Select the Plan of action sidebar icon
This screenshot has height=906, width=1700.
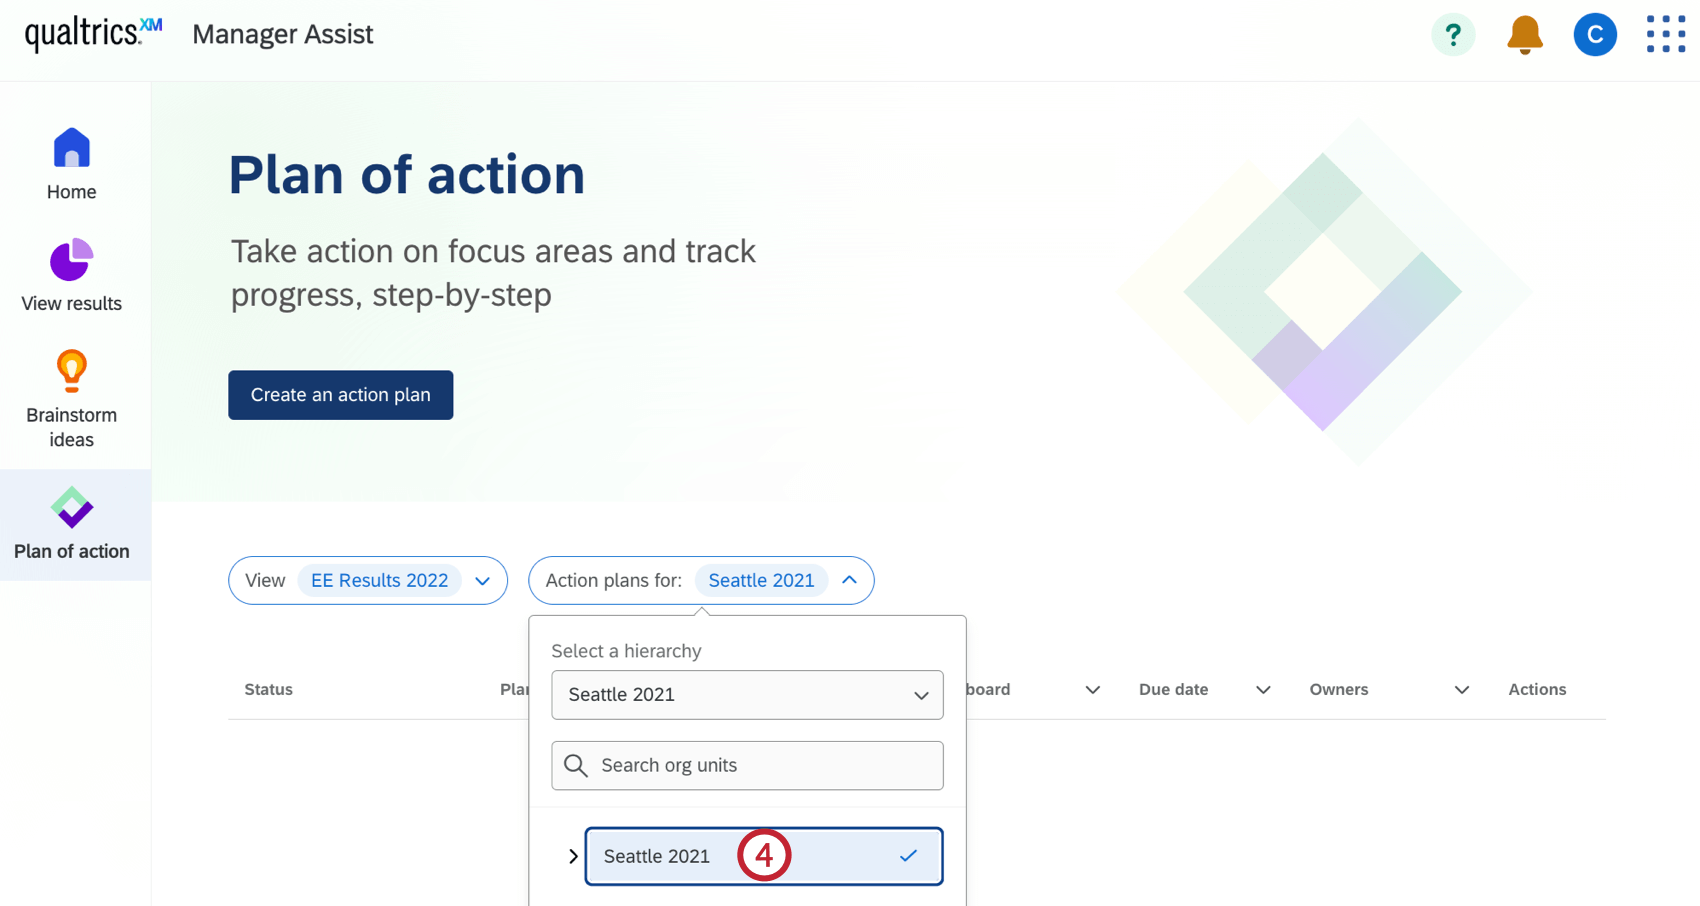(x=71, y=508)
